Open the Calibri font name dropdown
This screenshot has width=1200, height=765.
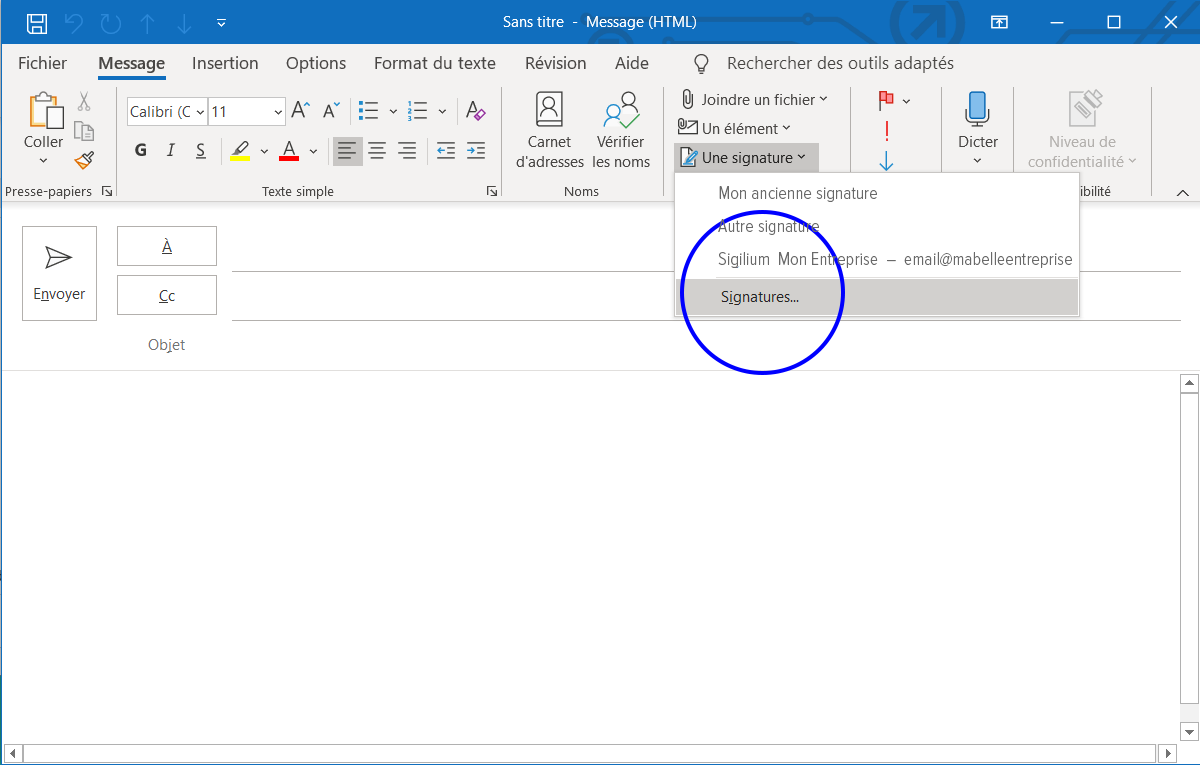point(200,112)
